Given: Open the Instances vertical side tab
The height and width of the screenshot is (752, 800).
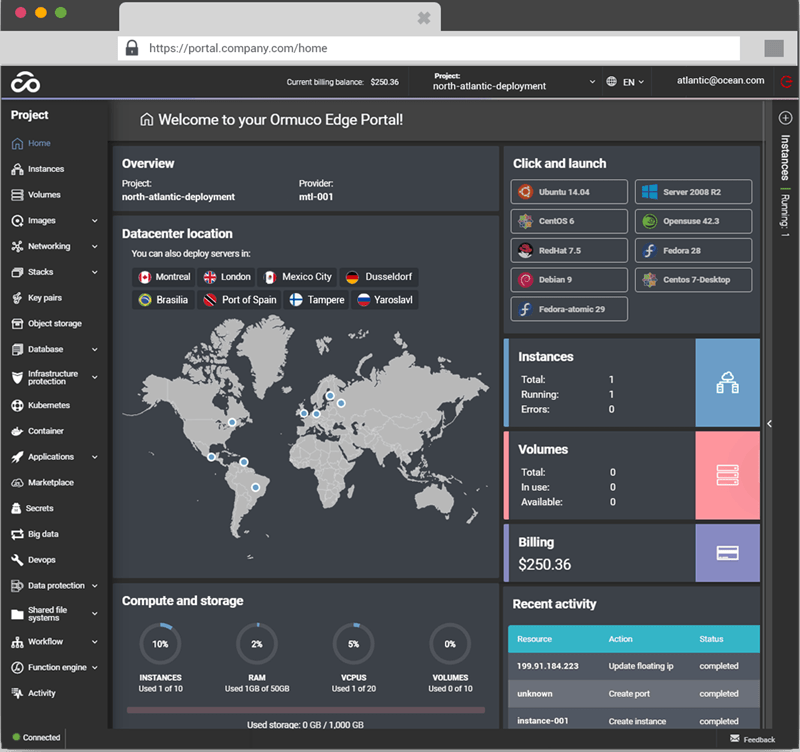Looking at the screenshot, I should [785, 157].
